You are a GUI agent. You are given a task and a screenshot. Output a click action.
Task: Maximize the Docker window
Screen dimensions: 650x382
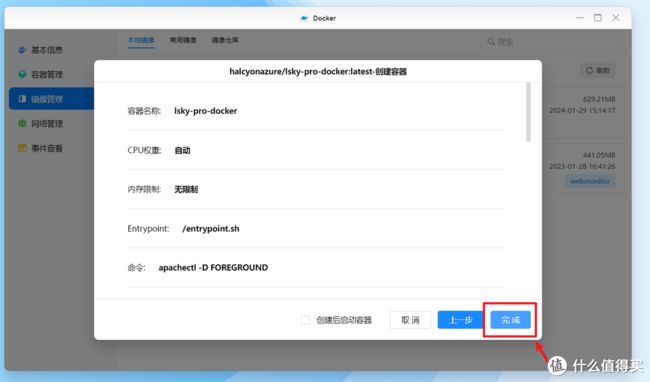(598, 18)
